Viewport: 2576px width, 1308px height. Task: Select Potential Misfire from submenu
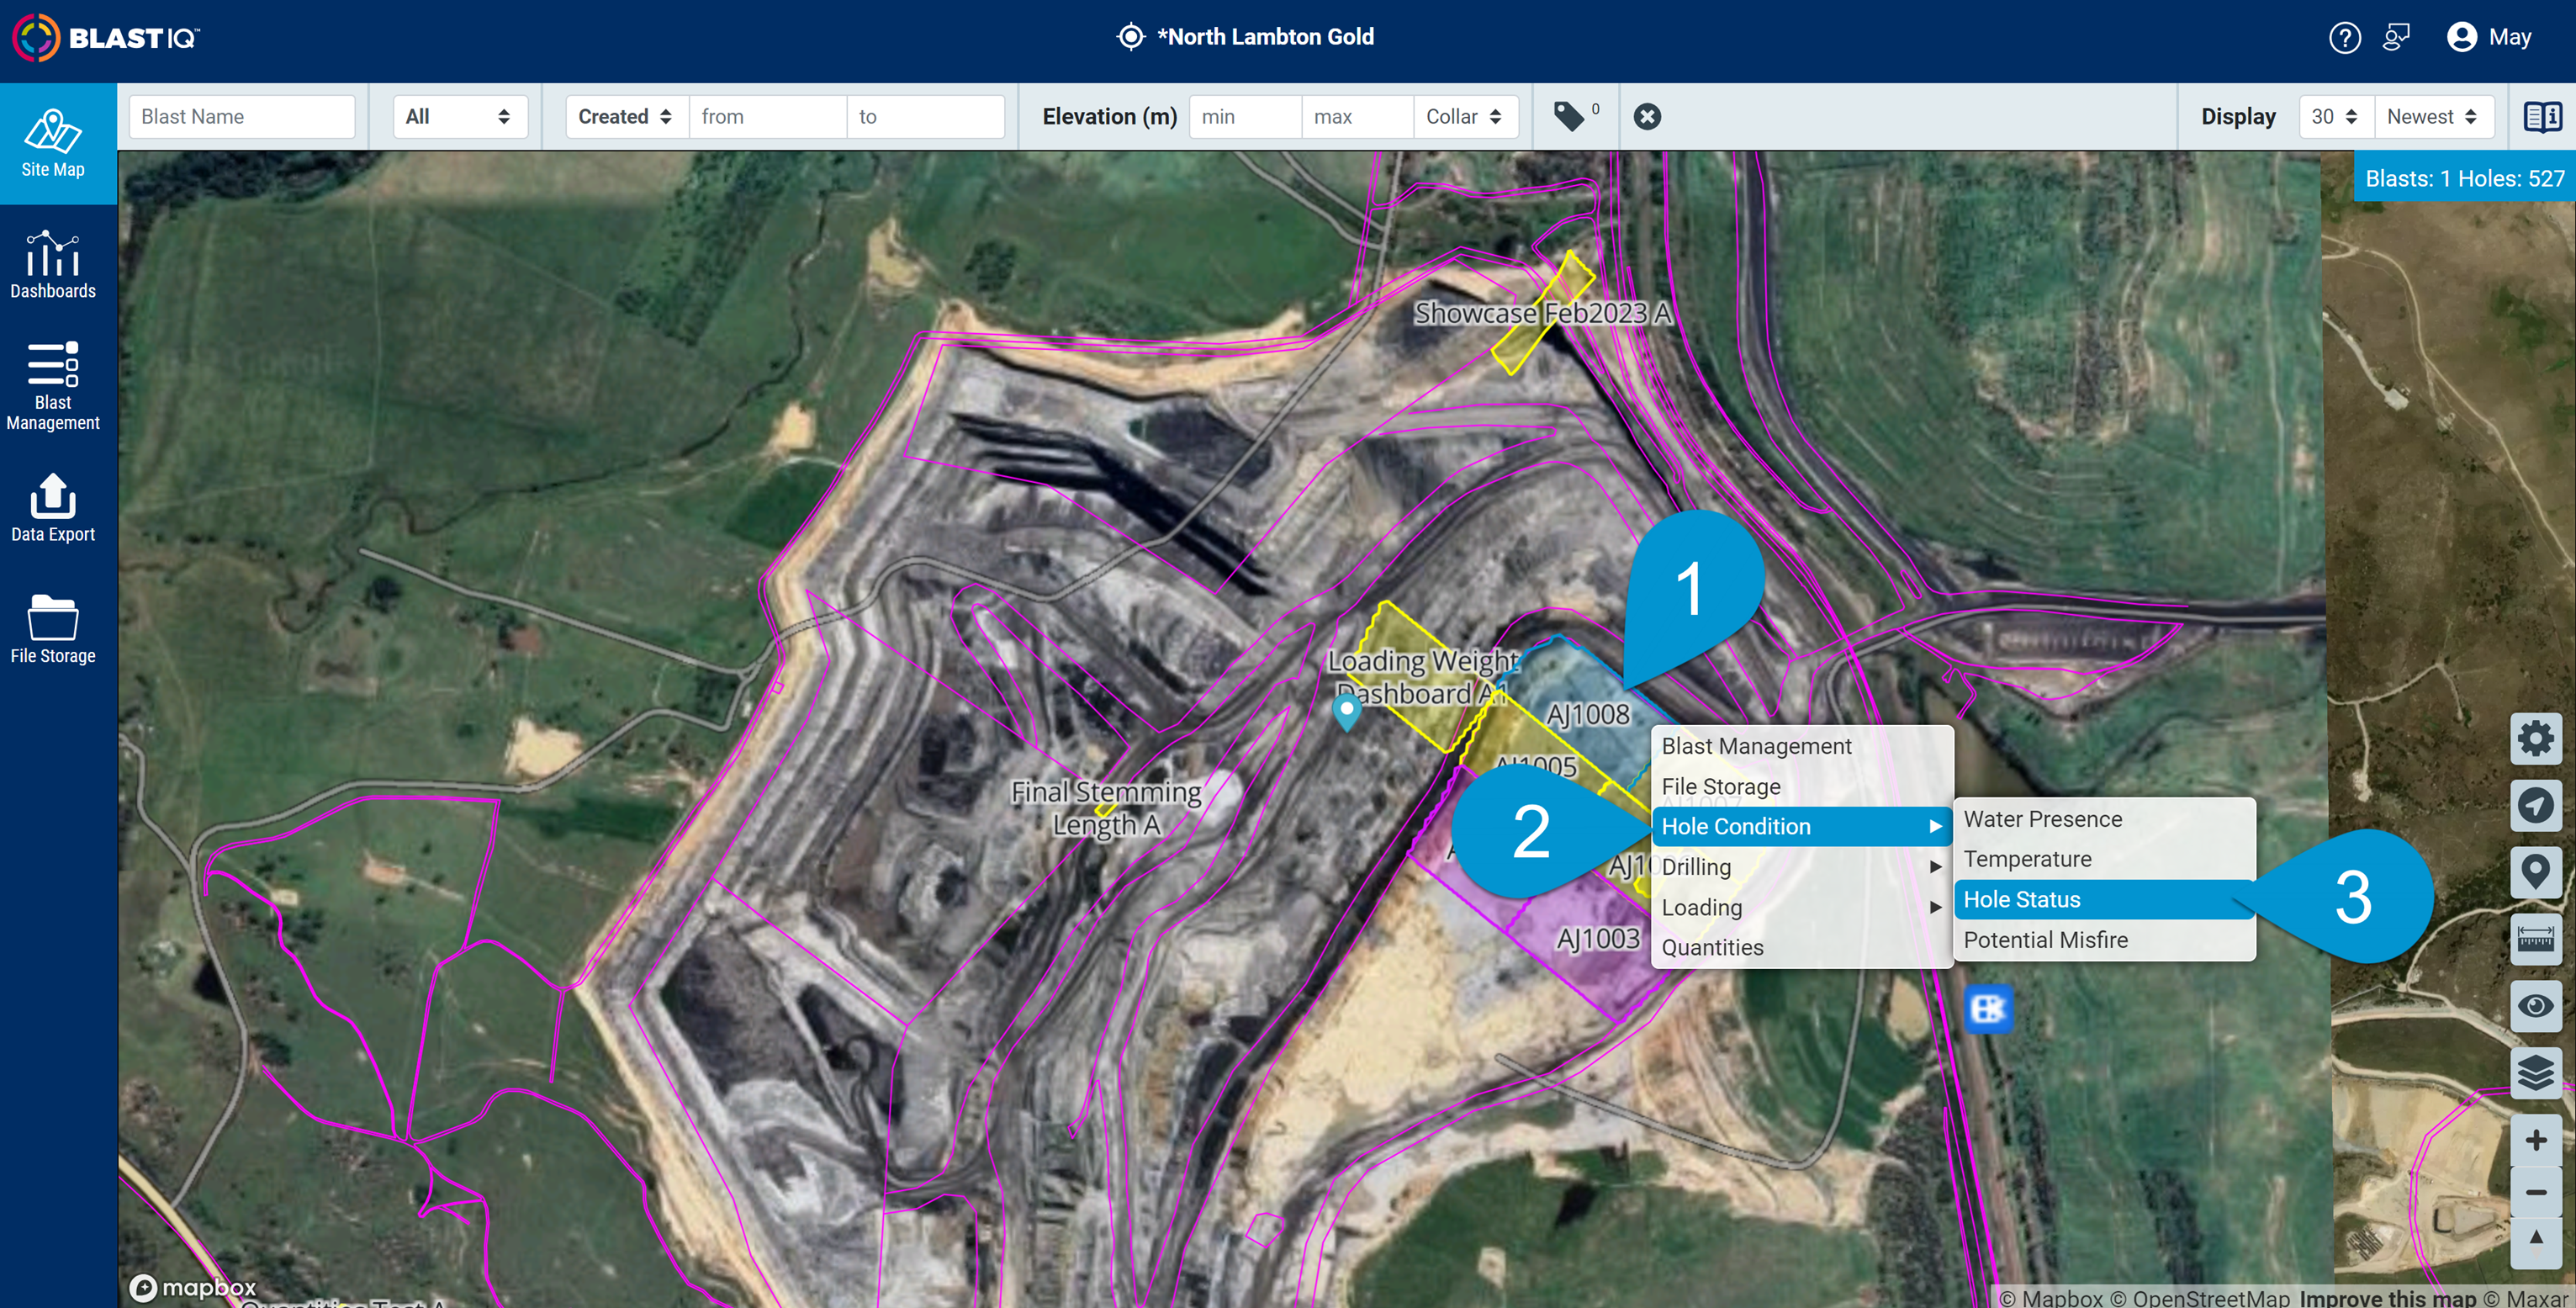tap(2104, 940)
